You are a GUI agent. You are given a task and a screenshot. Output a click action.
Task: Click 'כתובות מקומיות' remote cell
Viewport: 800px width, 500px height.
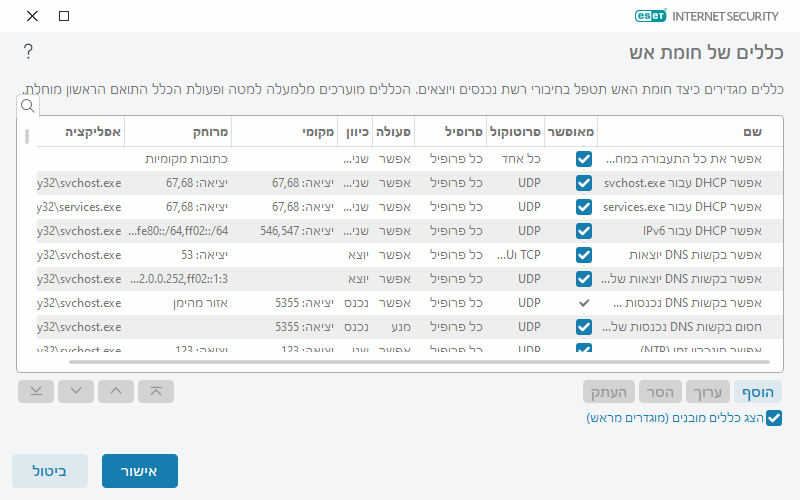click(x=186, y=159)
